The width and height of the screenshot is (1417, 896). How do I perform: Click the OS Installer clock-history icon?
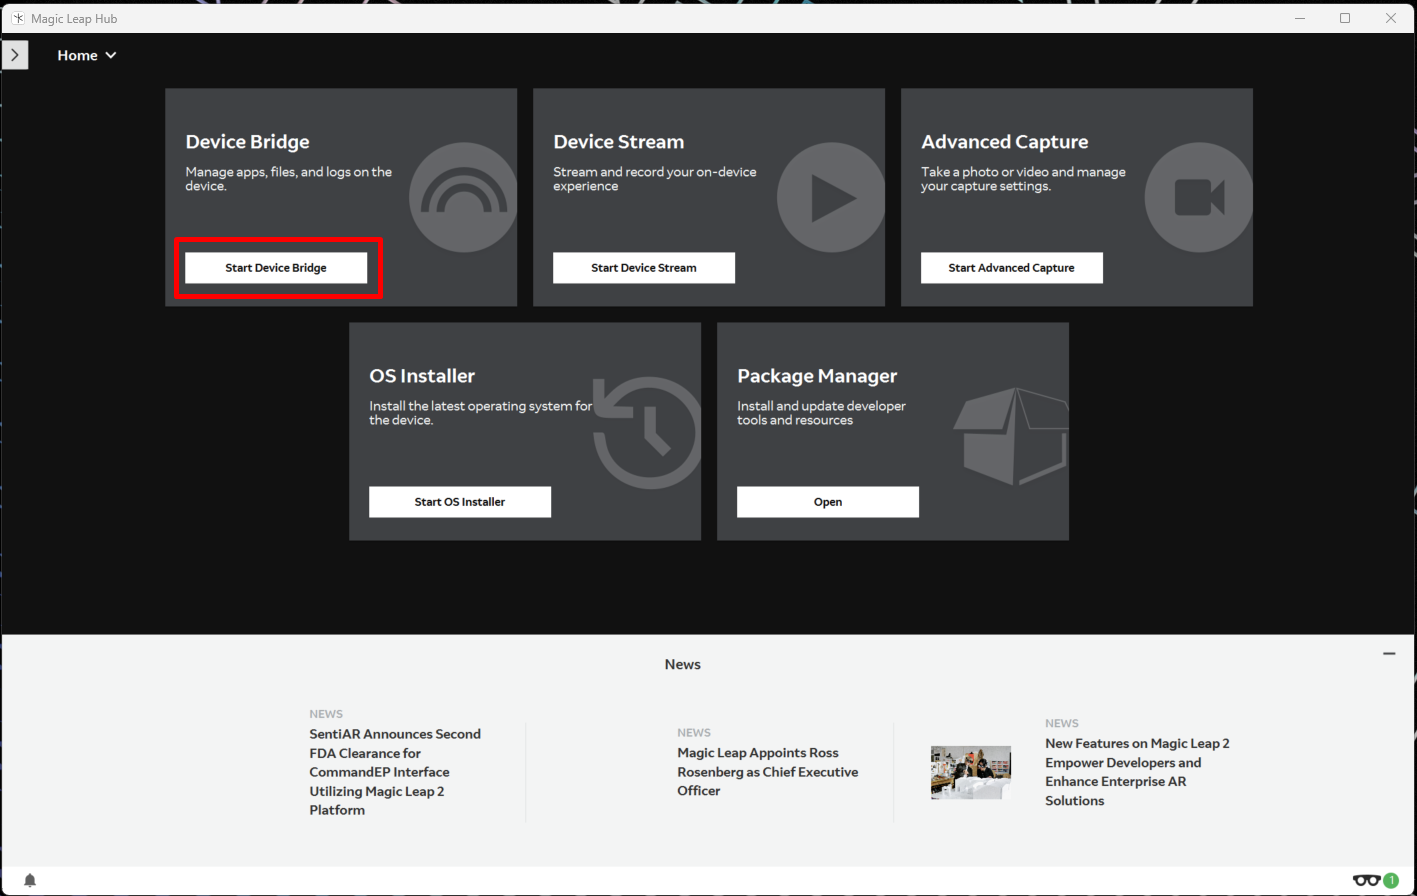647,432
